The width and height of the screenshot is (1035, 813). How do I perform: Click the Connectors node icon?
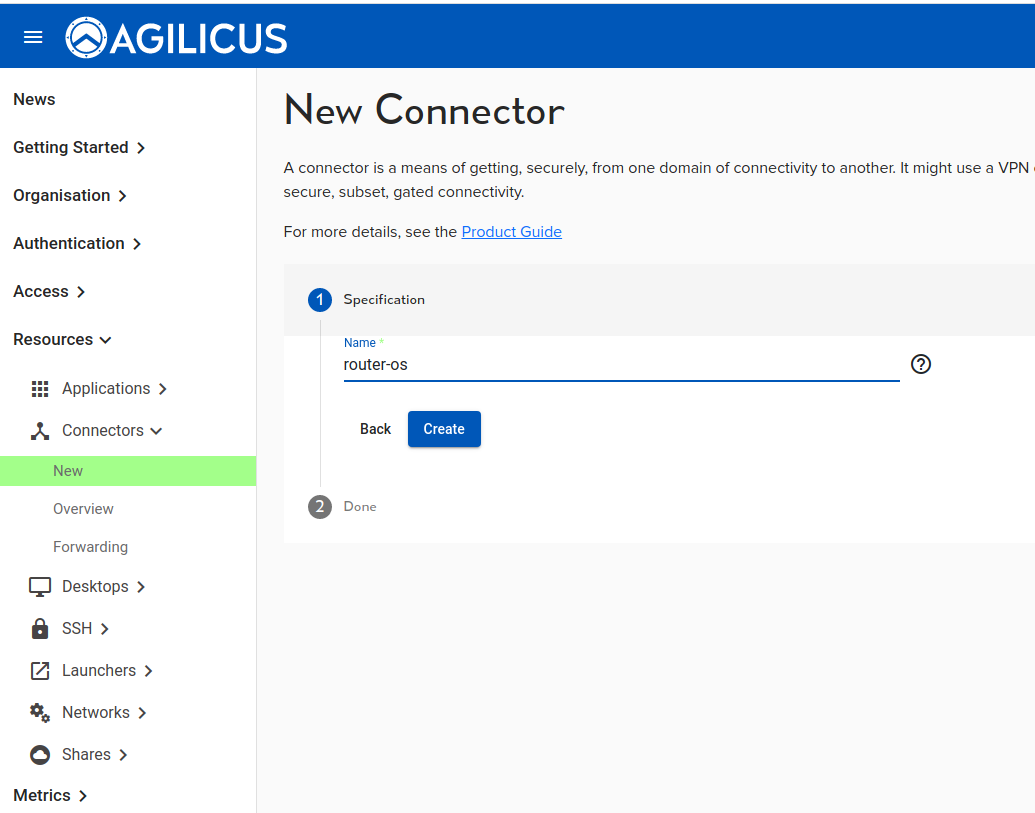pos(40,431)
